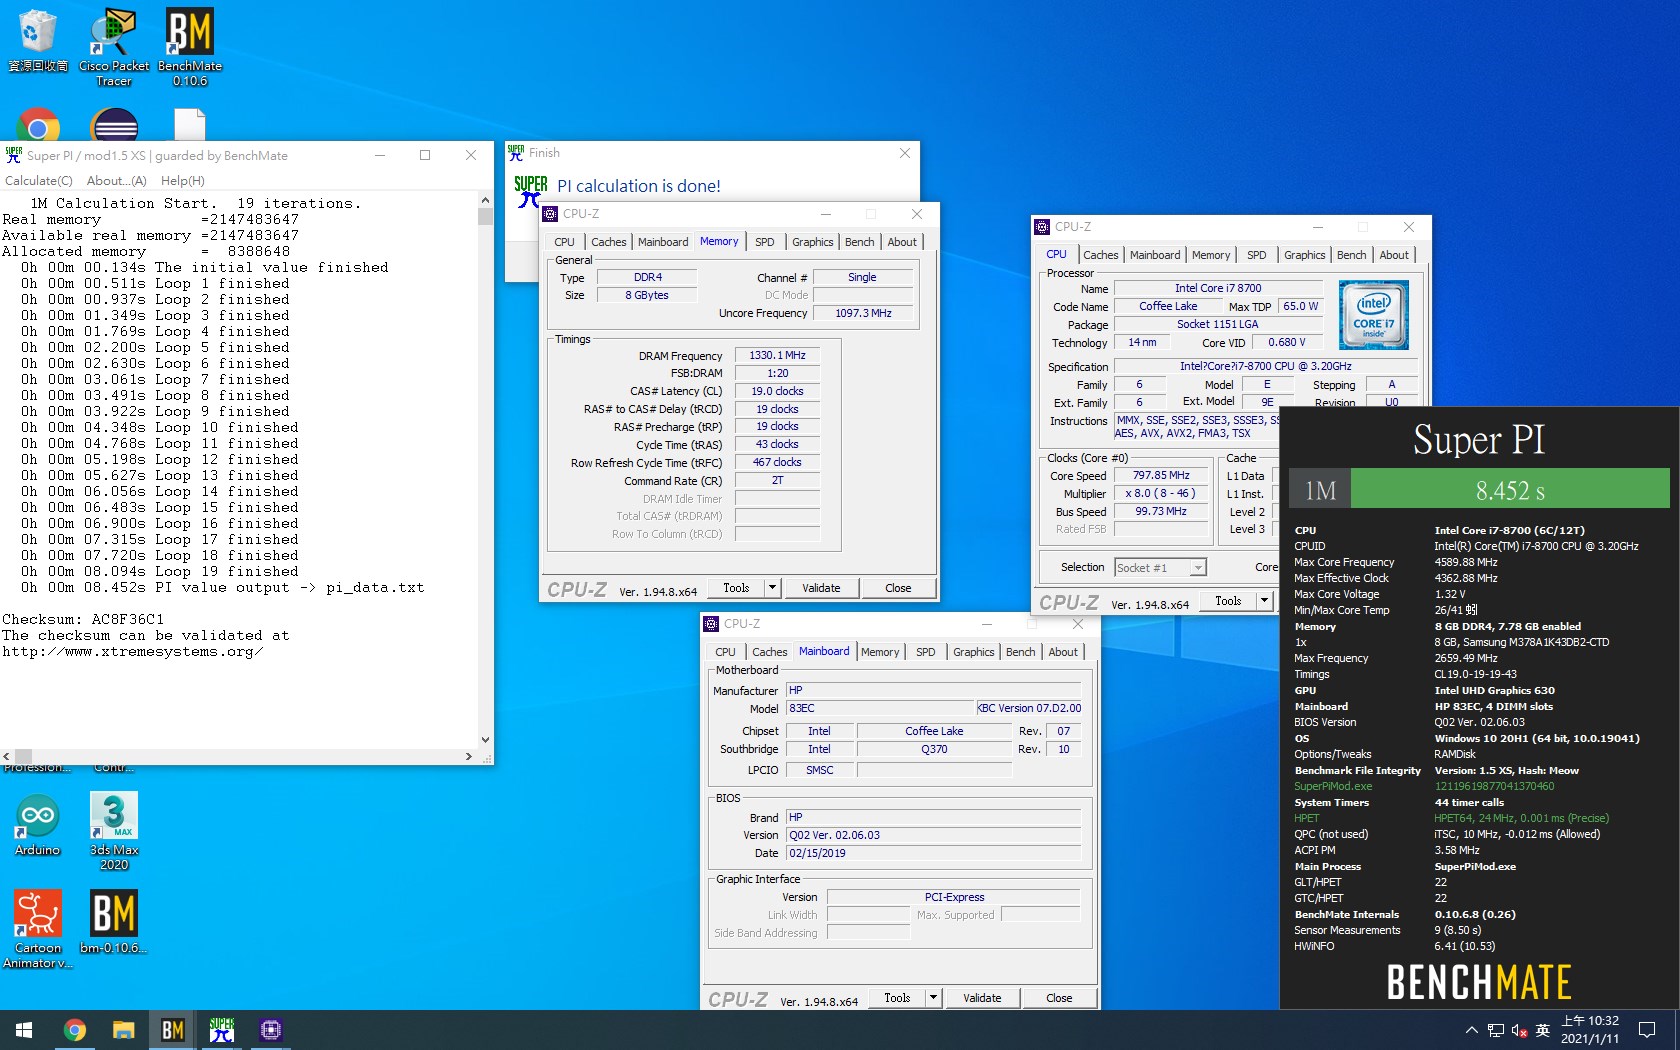The width and height of the screenshot is (1680, 1050).
Task: Click Close in Mainboard CPU-Z window
Action: 1059,998
